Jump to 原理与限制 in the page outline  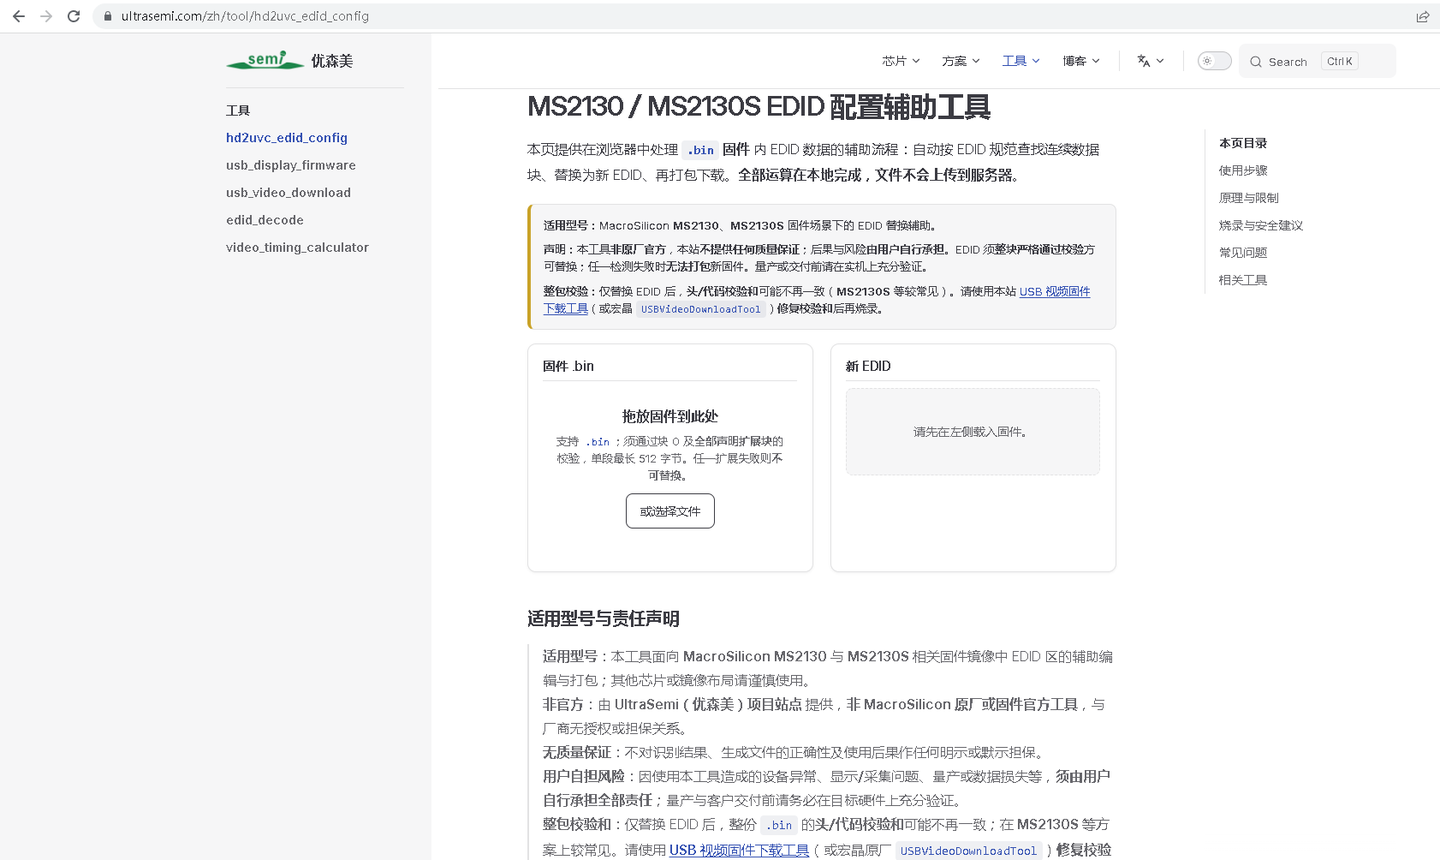point(1249,198)
